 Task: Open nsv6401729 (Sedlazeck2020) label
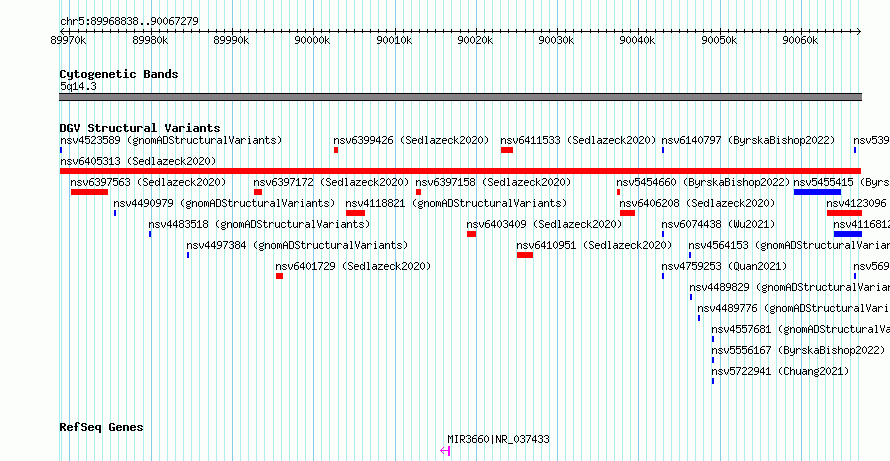click(x=353, y=266)
